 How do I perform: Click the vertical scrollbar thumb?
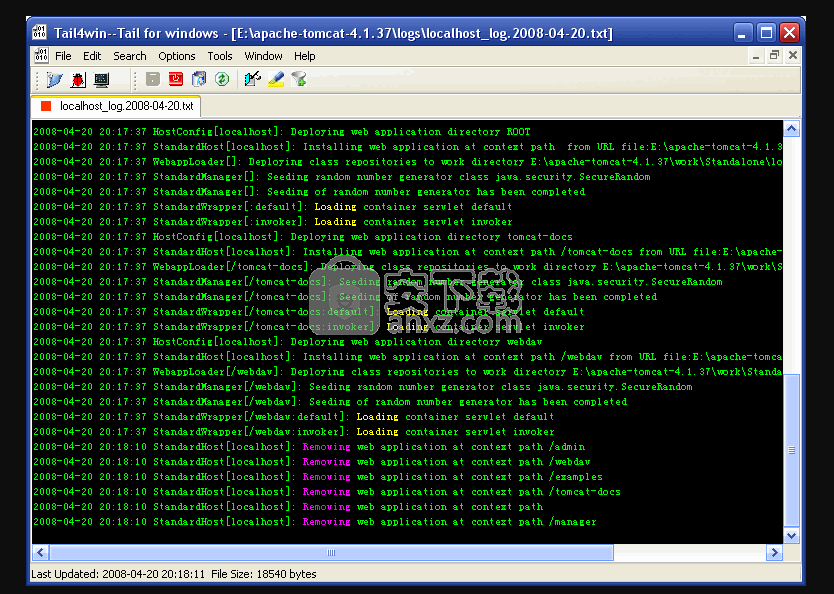click(x=791, y=450)
